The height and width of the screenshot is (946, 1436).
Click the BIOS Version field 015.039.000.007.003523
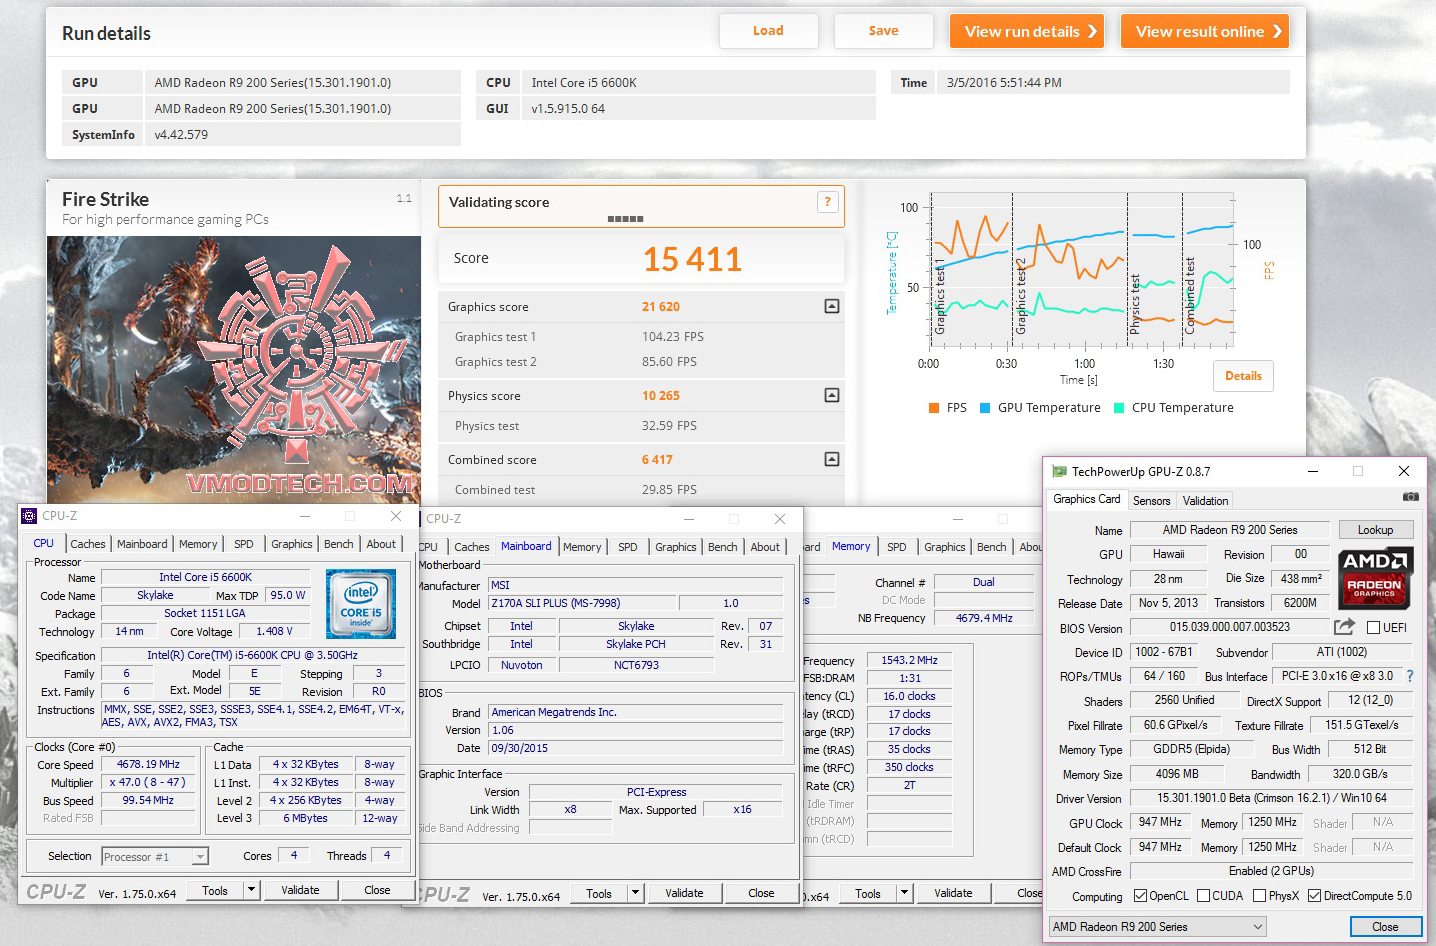click(x=1230, y=627)
